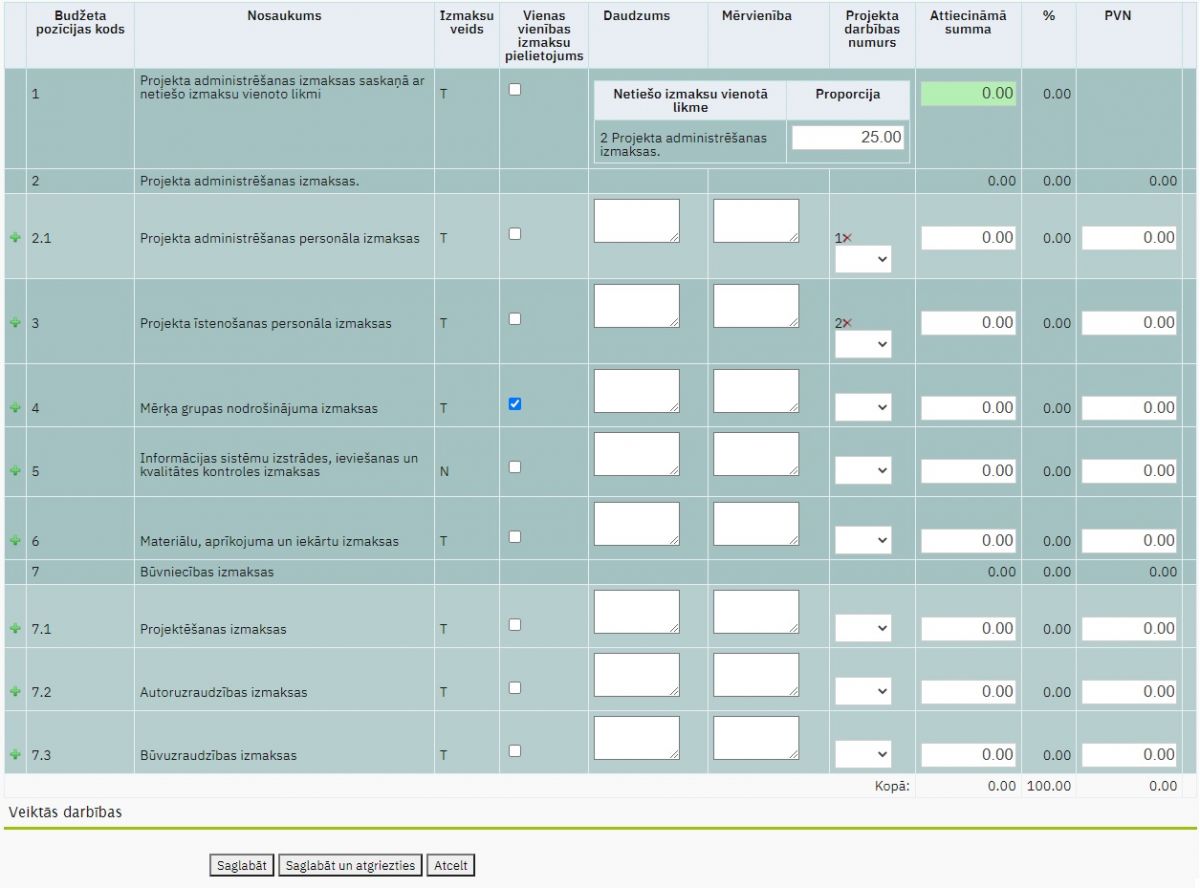The width and height of the screenshot is (1200, 888).
Task: Click the Proporcija field showing 25.00
Action: (x=848, y=138)
